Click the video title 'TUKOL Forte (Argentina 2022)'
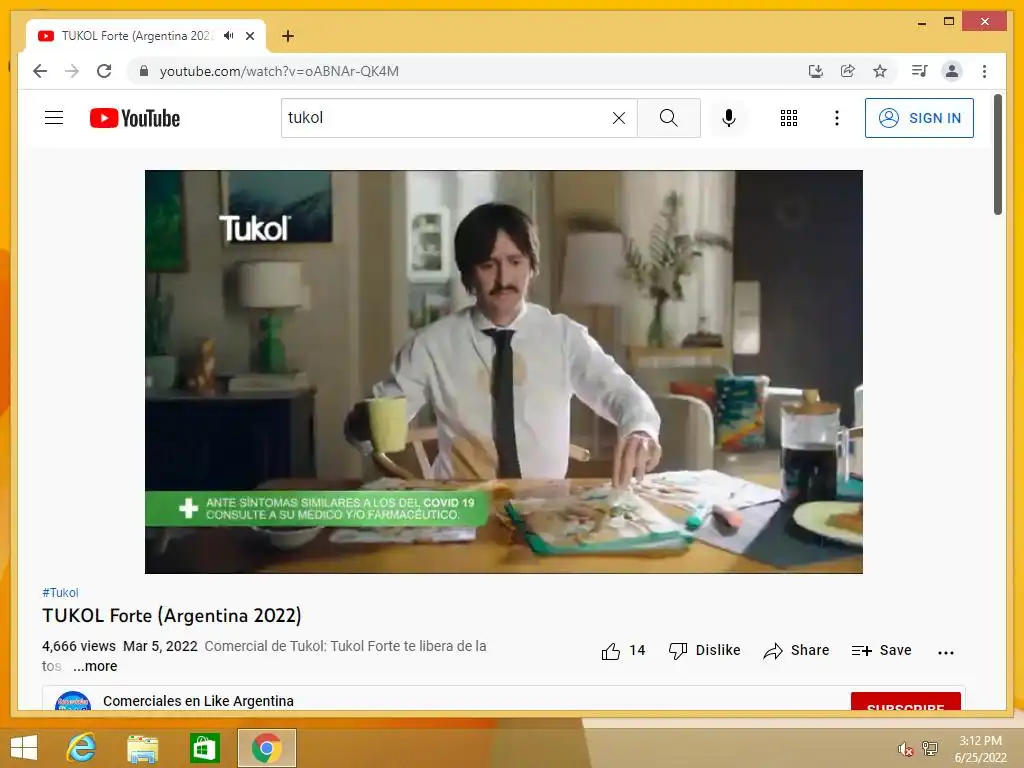Image resolution: width=1024 pixels, height=768 pixels. (172, 615)
